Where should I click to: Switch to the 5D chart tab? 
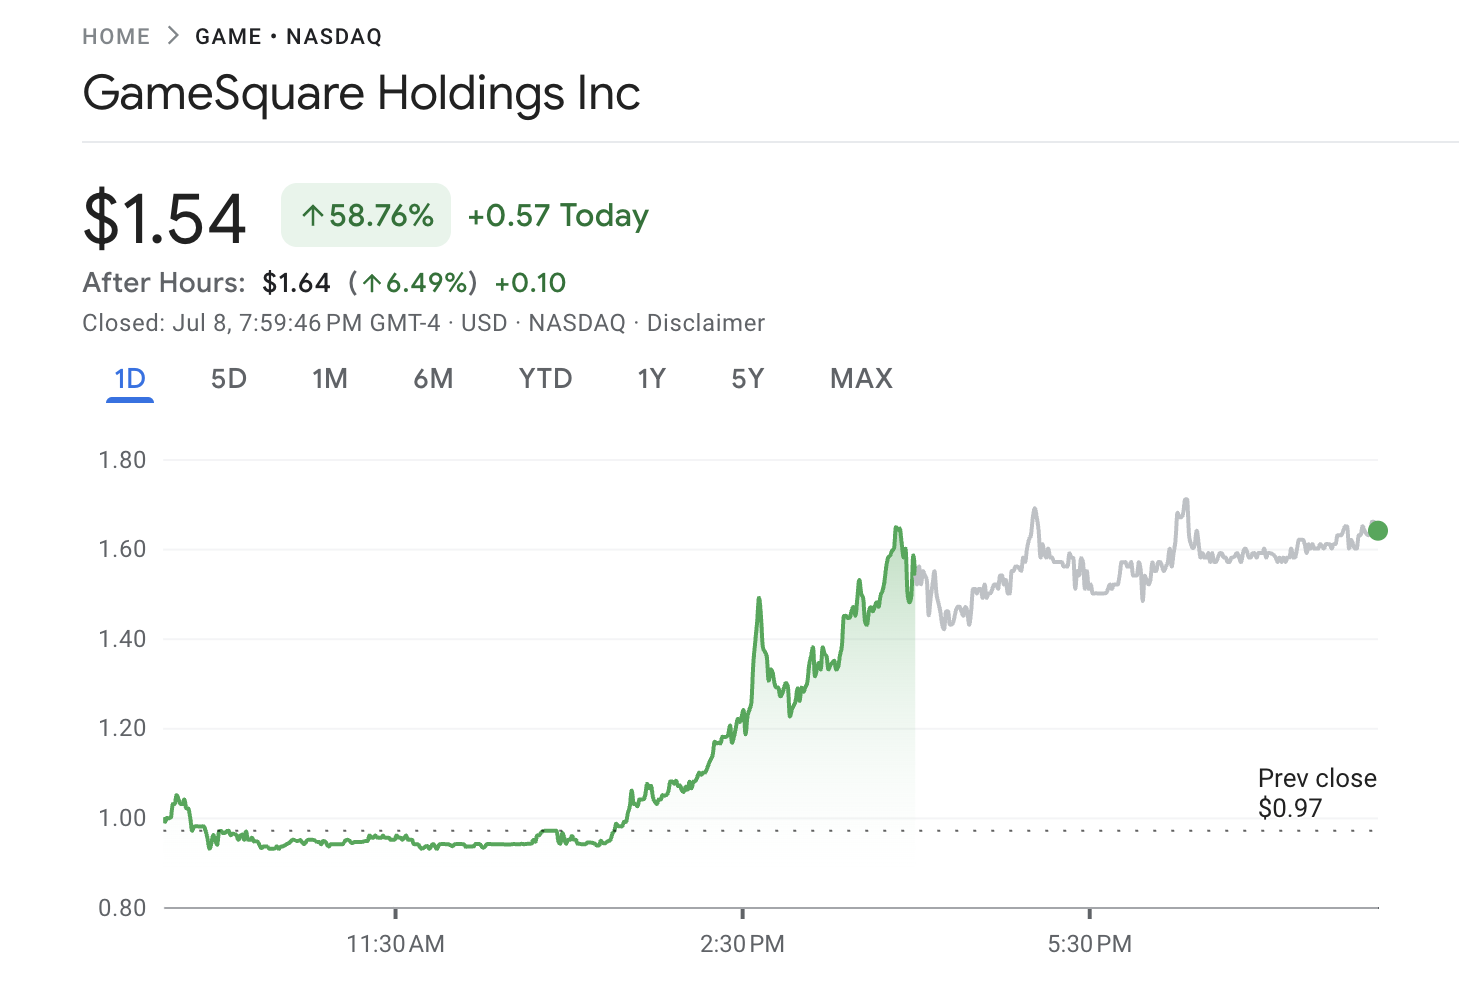[228, 379]
